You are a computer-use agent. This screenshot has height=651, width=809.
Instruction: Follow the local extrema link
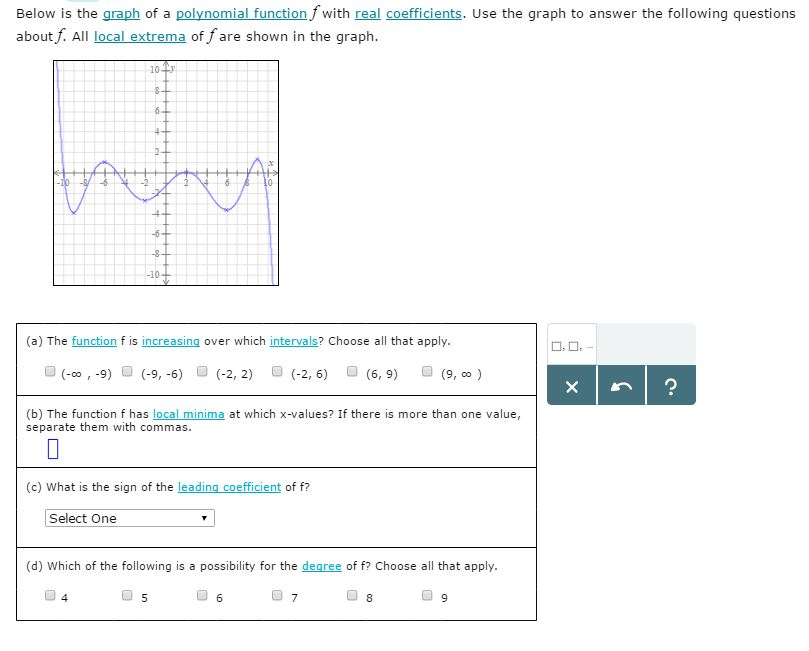[139, 37]
